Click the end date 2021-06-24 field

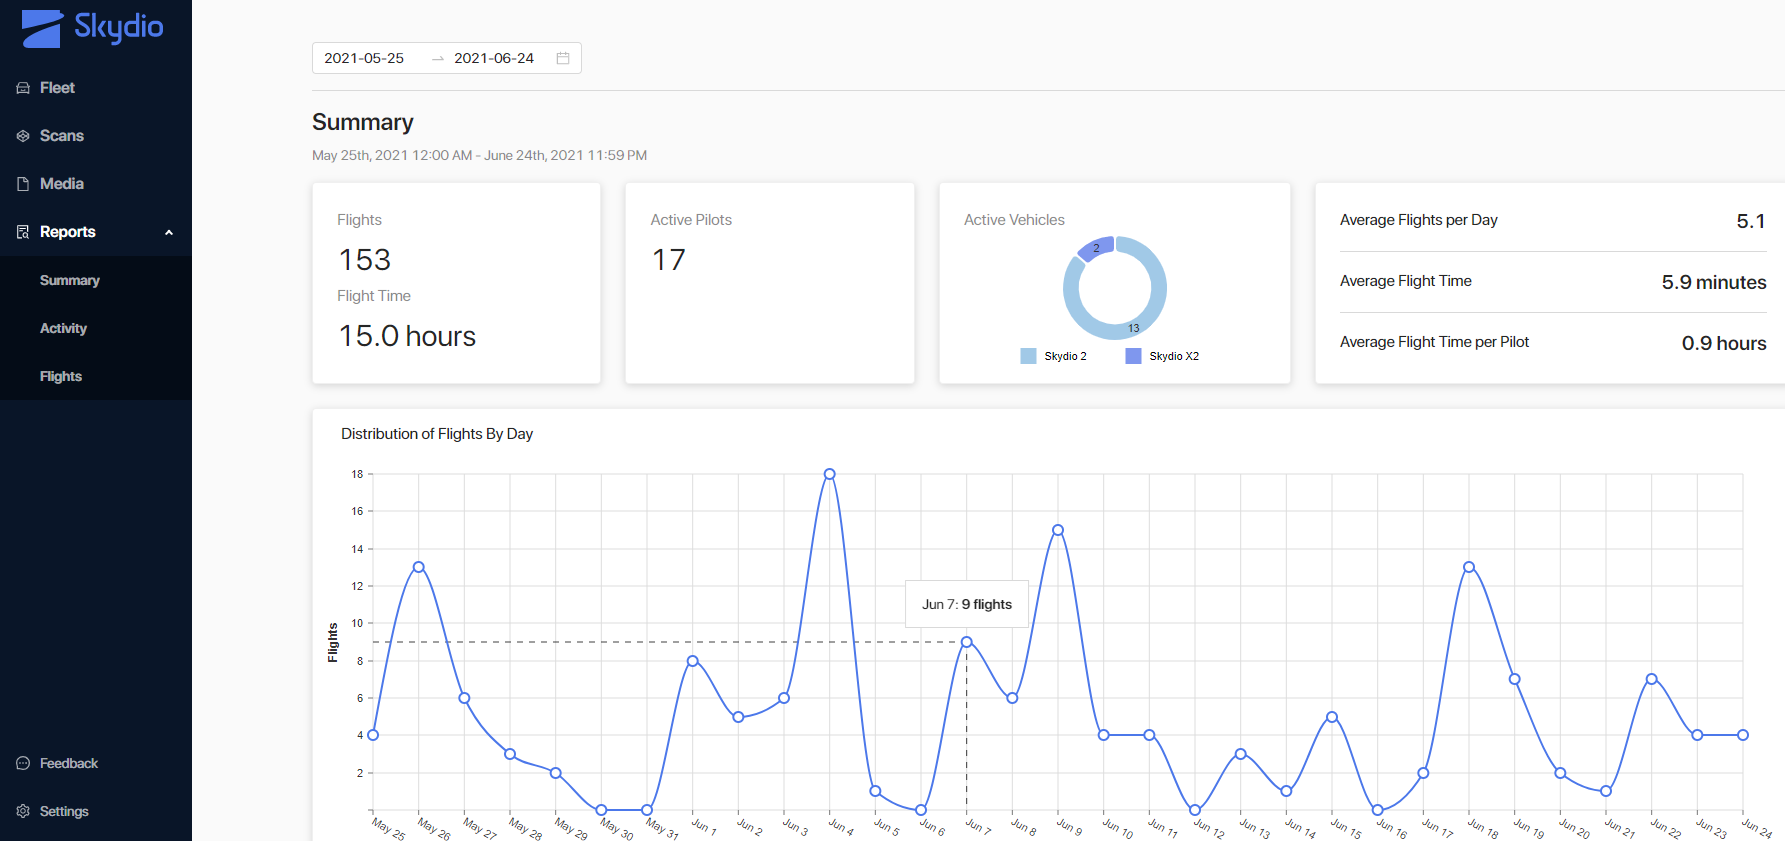point(494,58)
